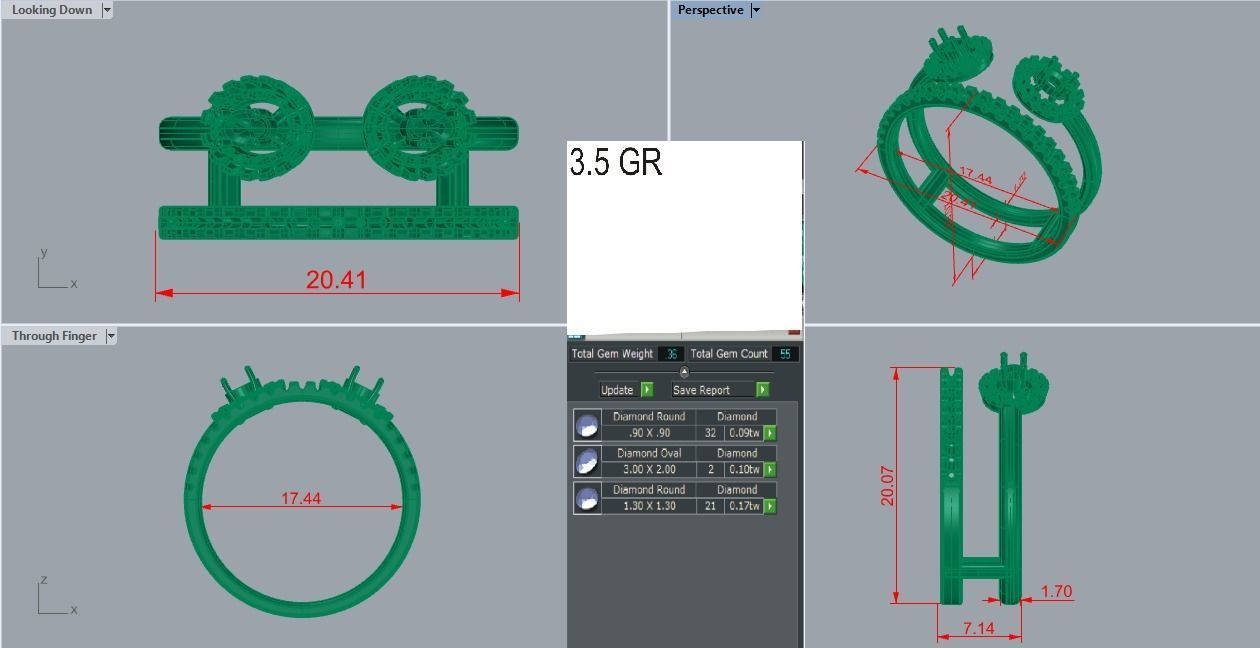
Task: Select the 1.30 X 1.30 round gem thumbnail
Action: point(587,498)
